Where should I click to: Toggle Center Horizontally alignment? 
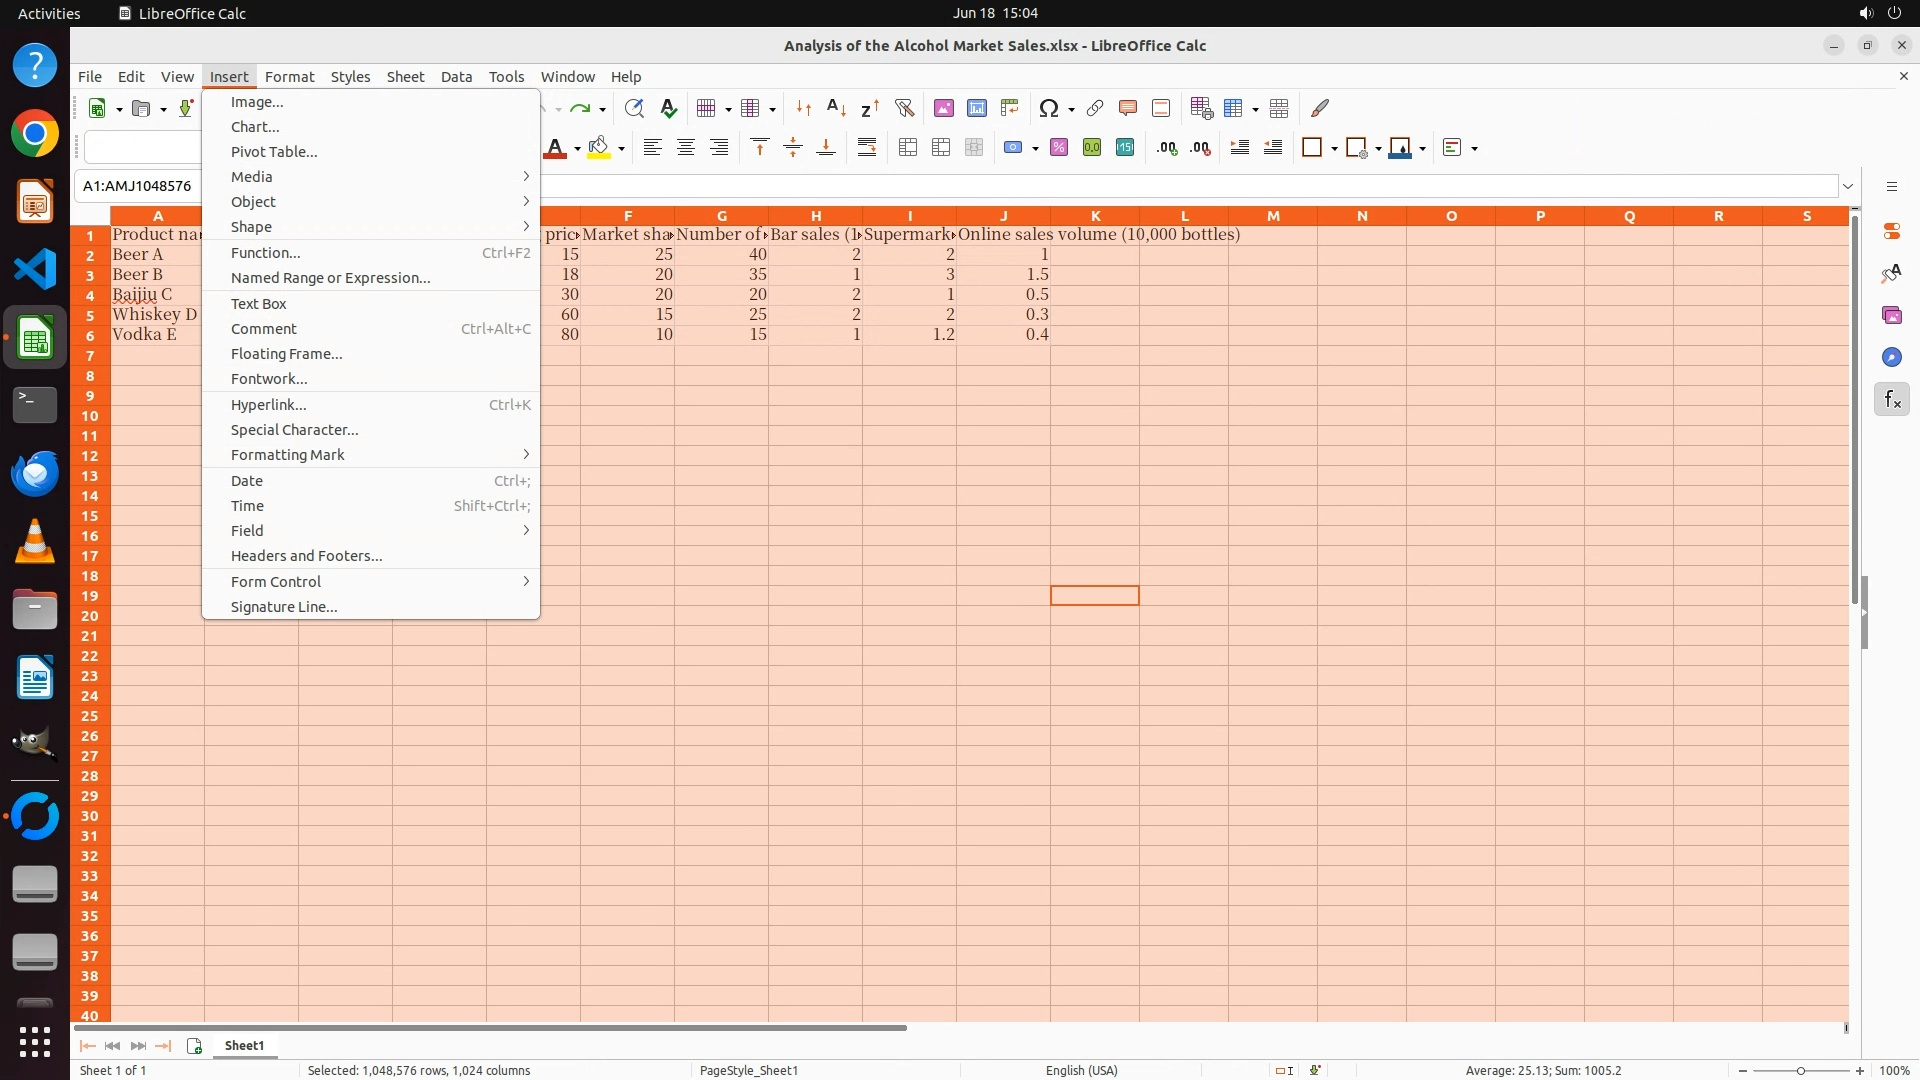point(686,148)
